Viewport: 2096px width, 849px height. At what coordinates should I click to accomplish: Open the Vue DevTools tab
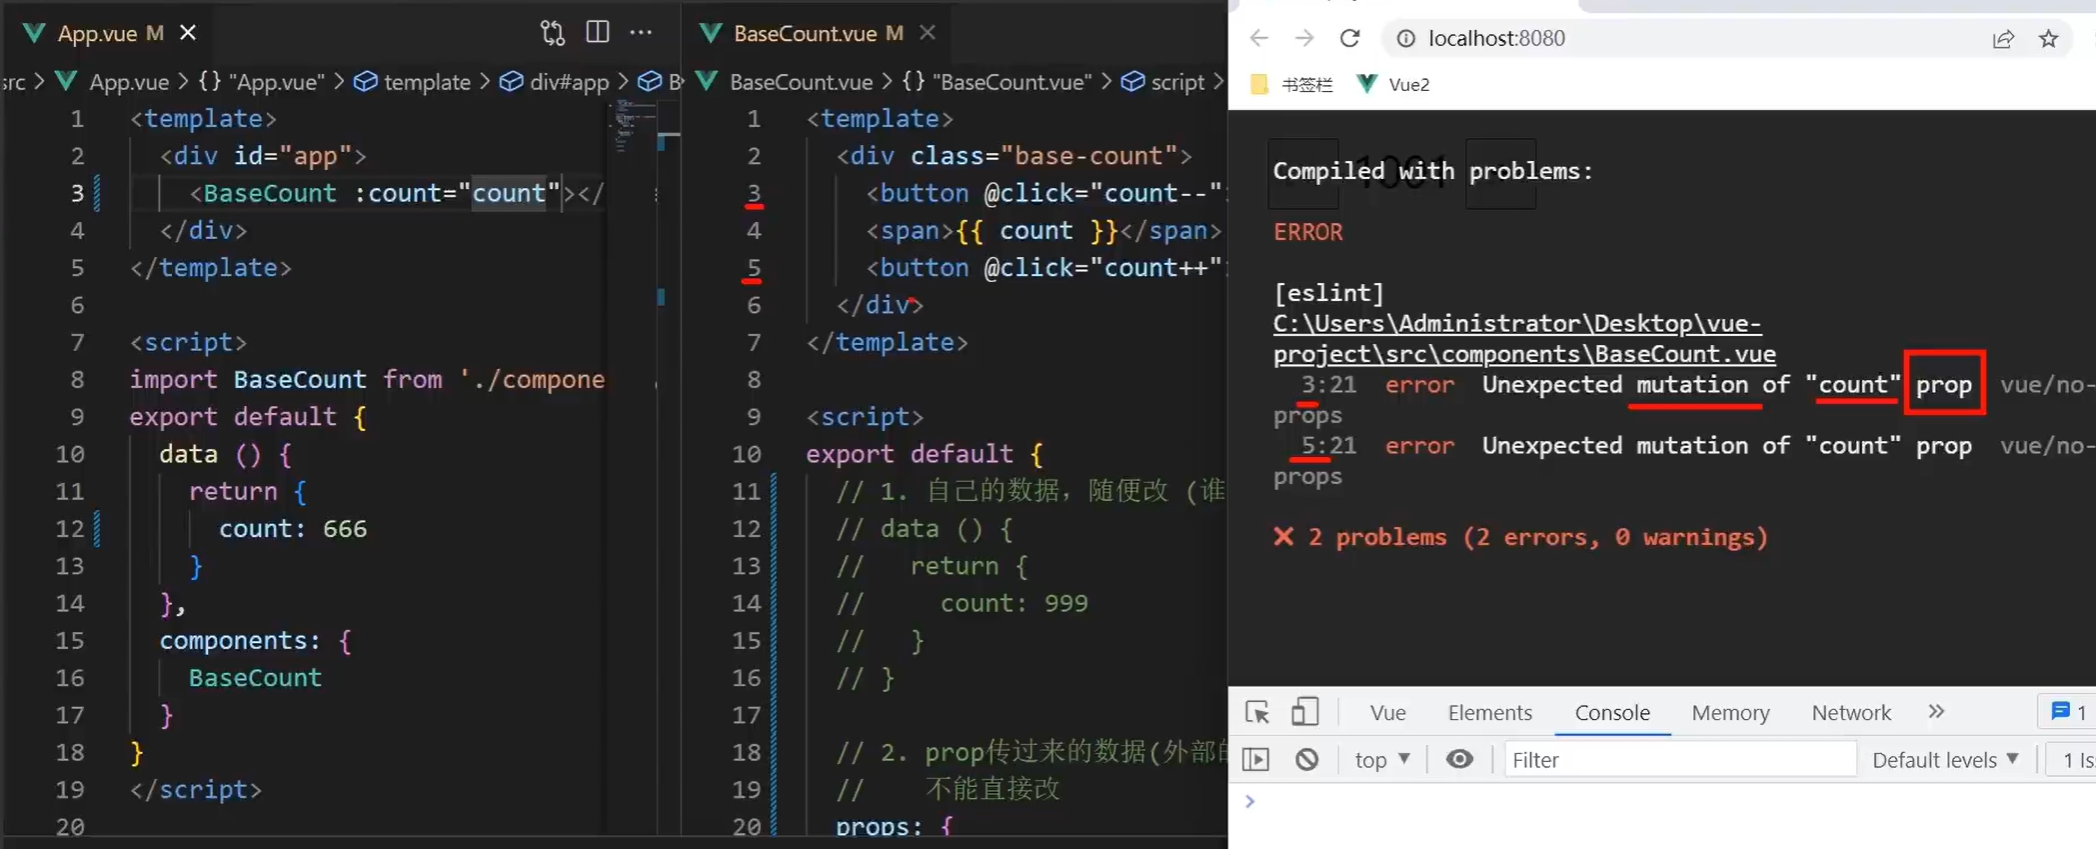click(x=1388, y=712)
